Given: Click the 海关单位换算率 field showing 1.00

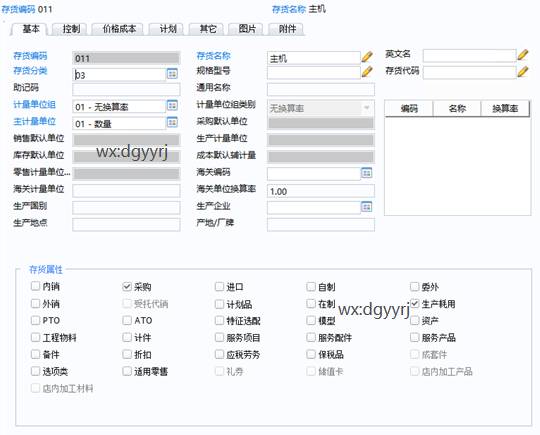Looking at the screenshot, I should [x=321, y=191].
